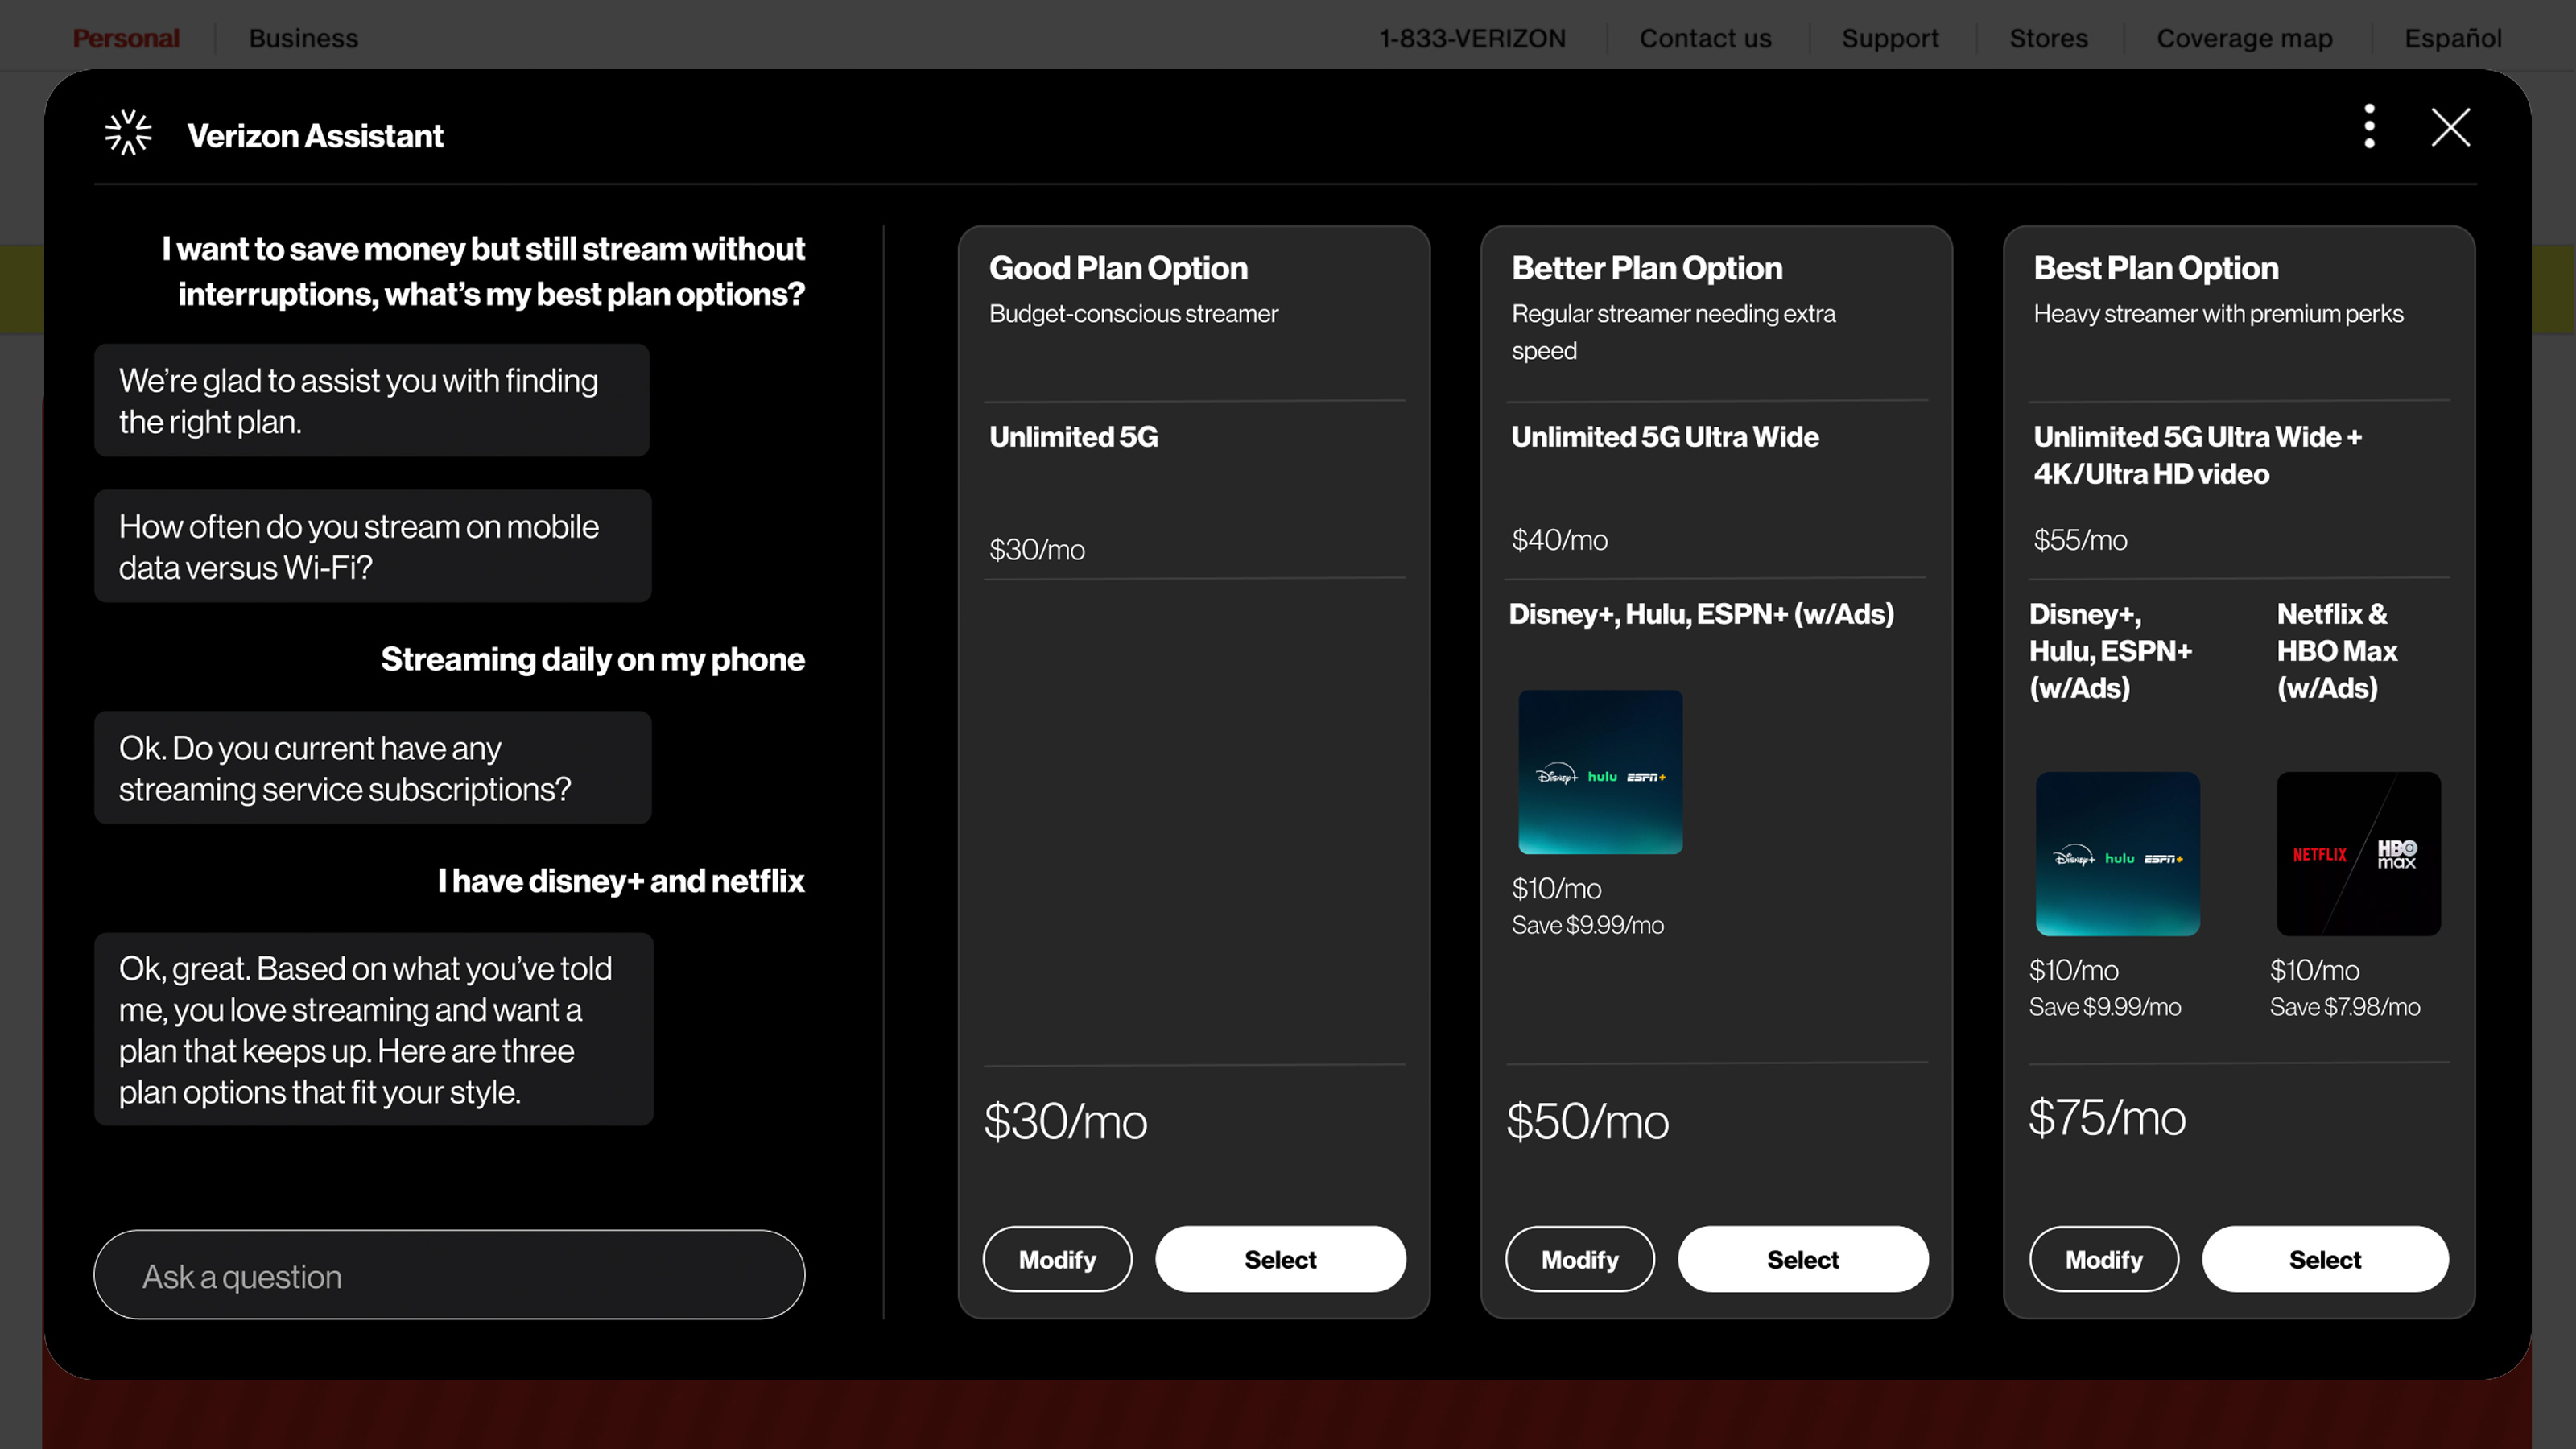2576x1449 pixels.
Task: Modify the Good Plan Option
Action: tap(1057, 1259)
